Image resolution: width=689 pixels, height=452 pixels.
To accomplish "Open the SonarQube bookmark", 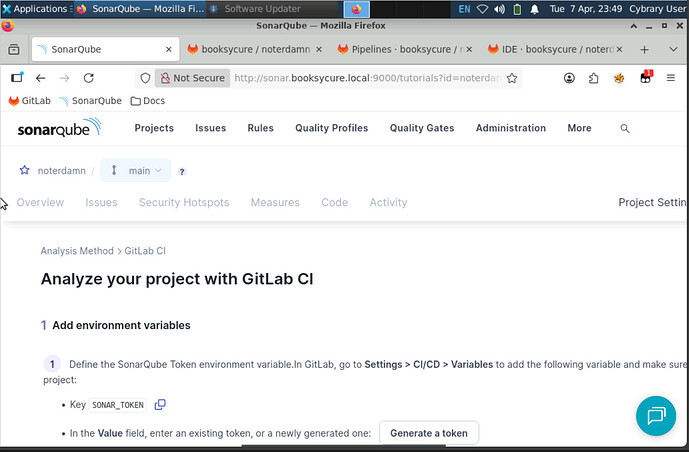I will coord(90,101).
